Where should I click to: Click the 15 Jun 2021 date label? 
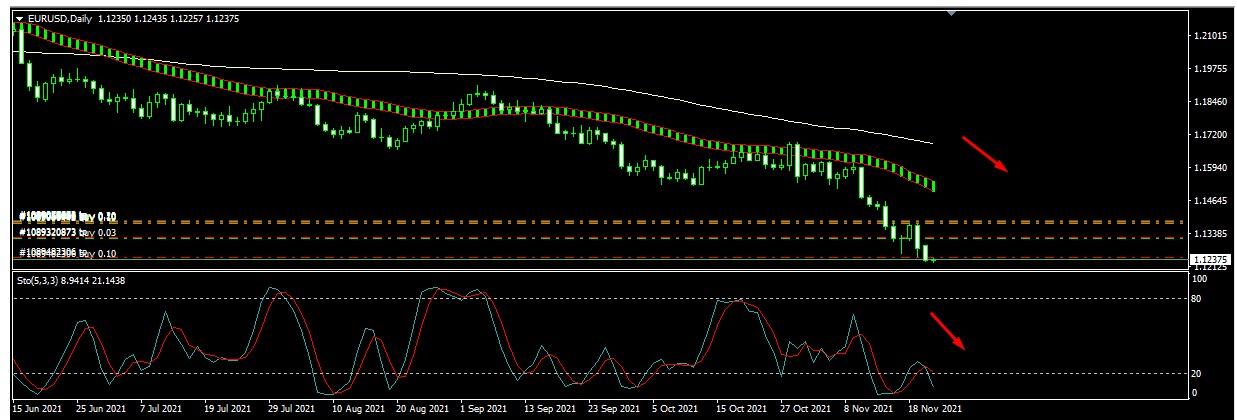point(39,409)
